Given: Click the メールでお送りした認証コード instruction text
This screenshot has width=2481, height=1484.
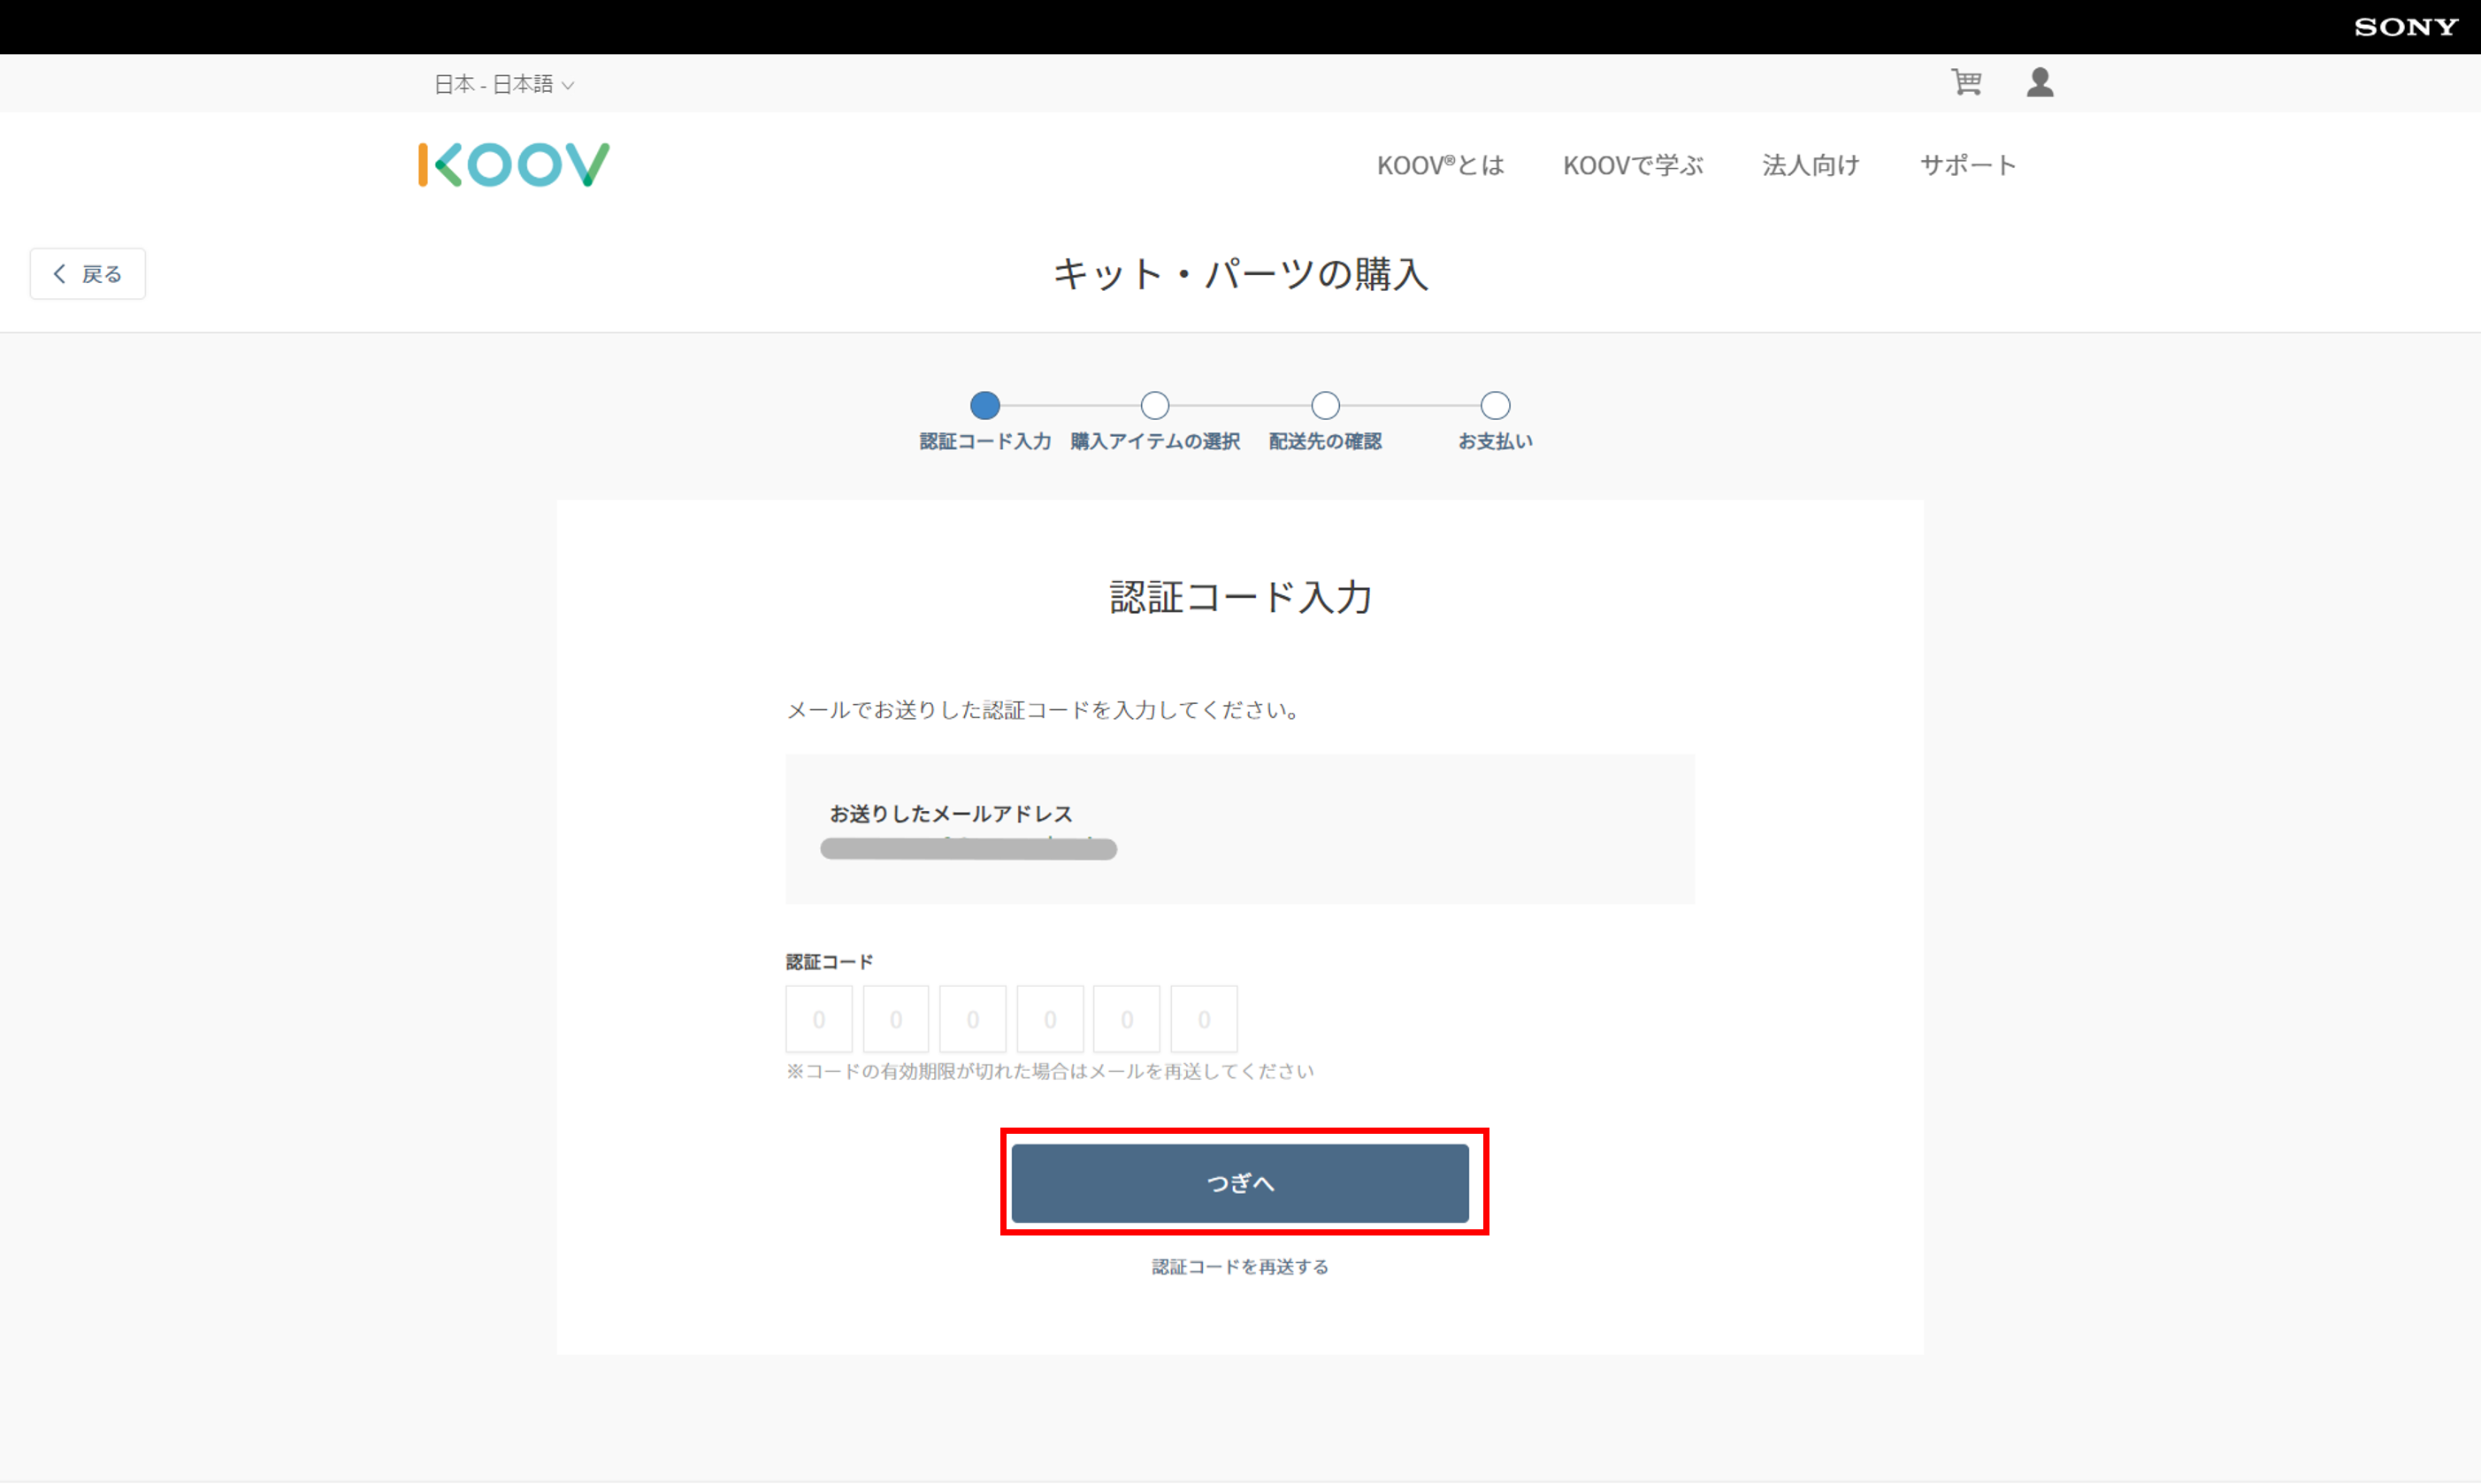Looking at the screenshot, I should [1043, 710].
